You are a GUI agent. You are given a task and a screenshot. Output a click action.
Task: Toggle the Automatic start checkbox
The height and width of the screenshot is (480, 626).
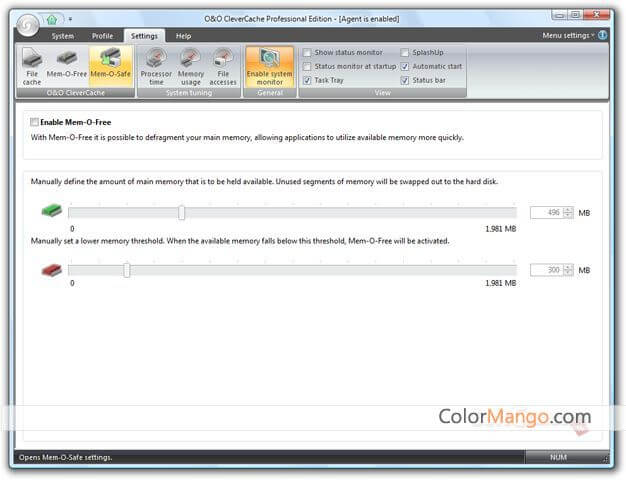click(x=405, y=66)
